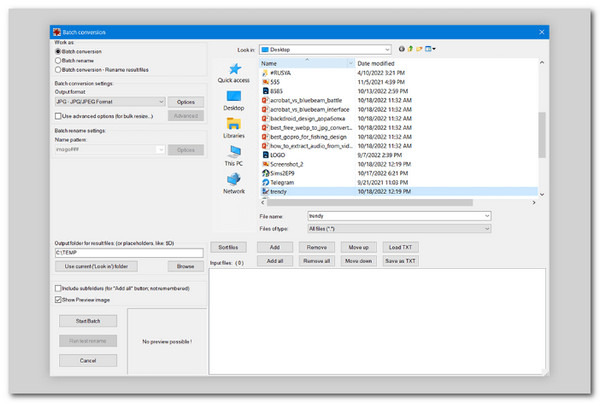Open Network in the places sidebar
The image size is (600, 403).
coord(233,183)
